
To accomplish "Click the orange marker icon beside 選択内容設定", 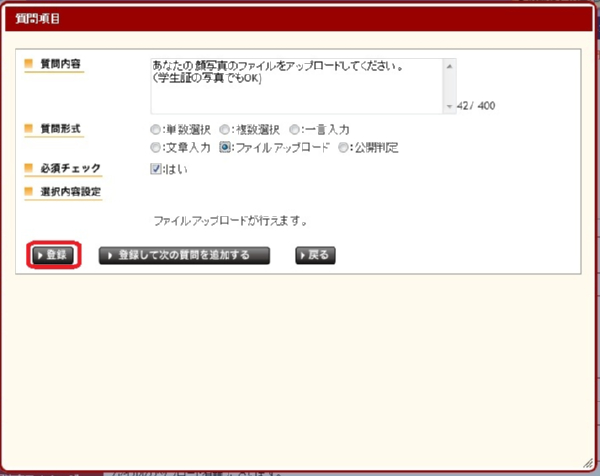I will (x=29, y=190).
